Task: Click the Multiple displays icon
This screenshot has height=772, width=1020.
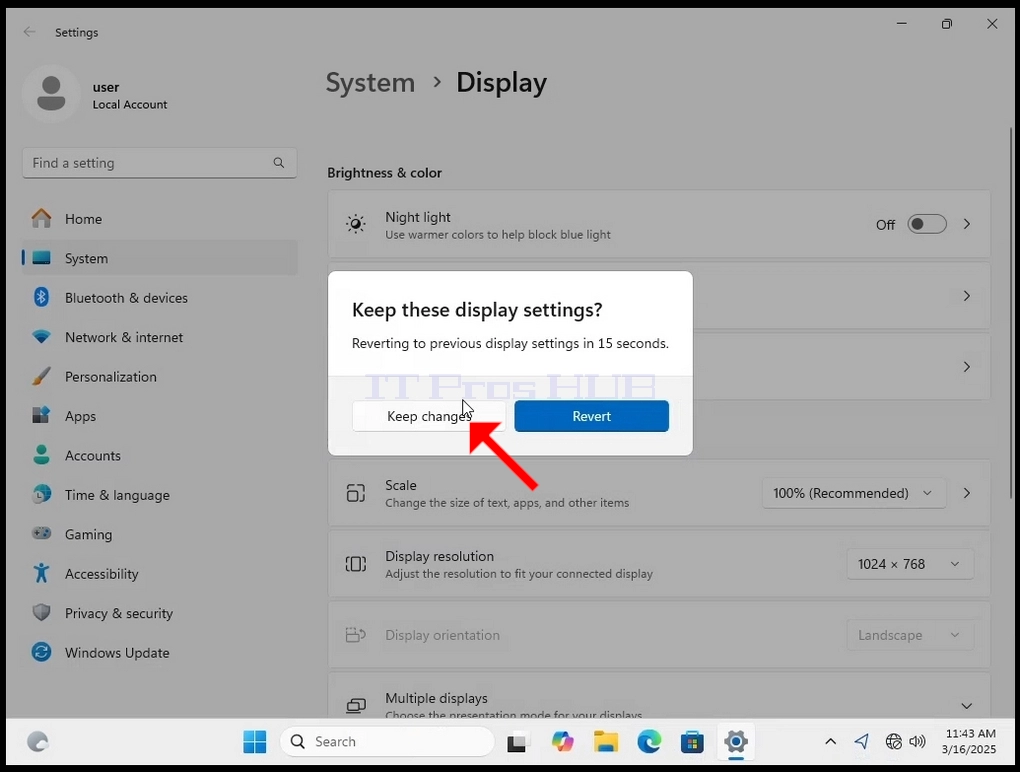Action: click(x=356, y=706)
